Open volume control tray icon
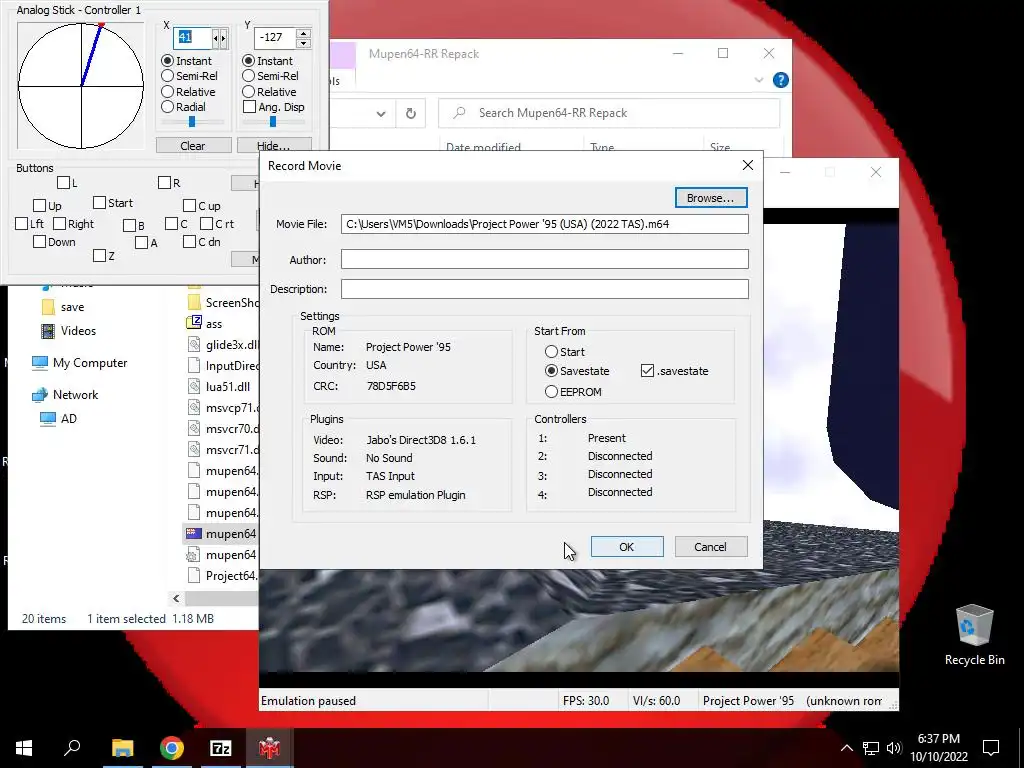 (x=894, y=748)
